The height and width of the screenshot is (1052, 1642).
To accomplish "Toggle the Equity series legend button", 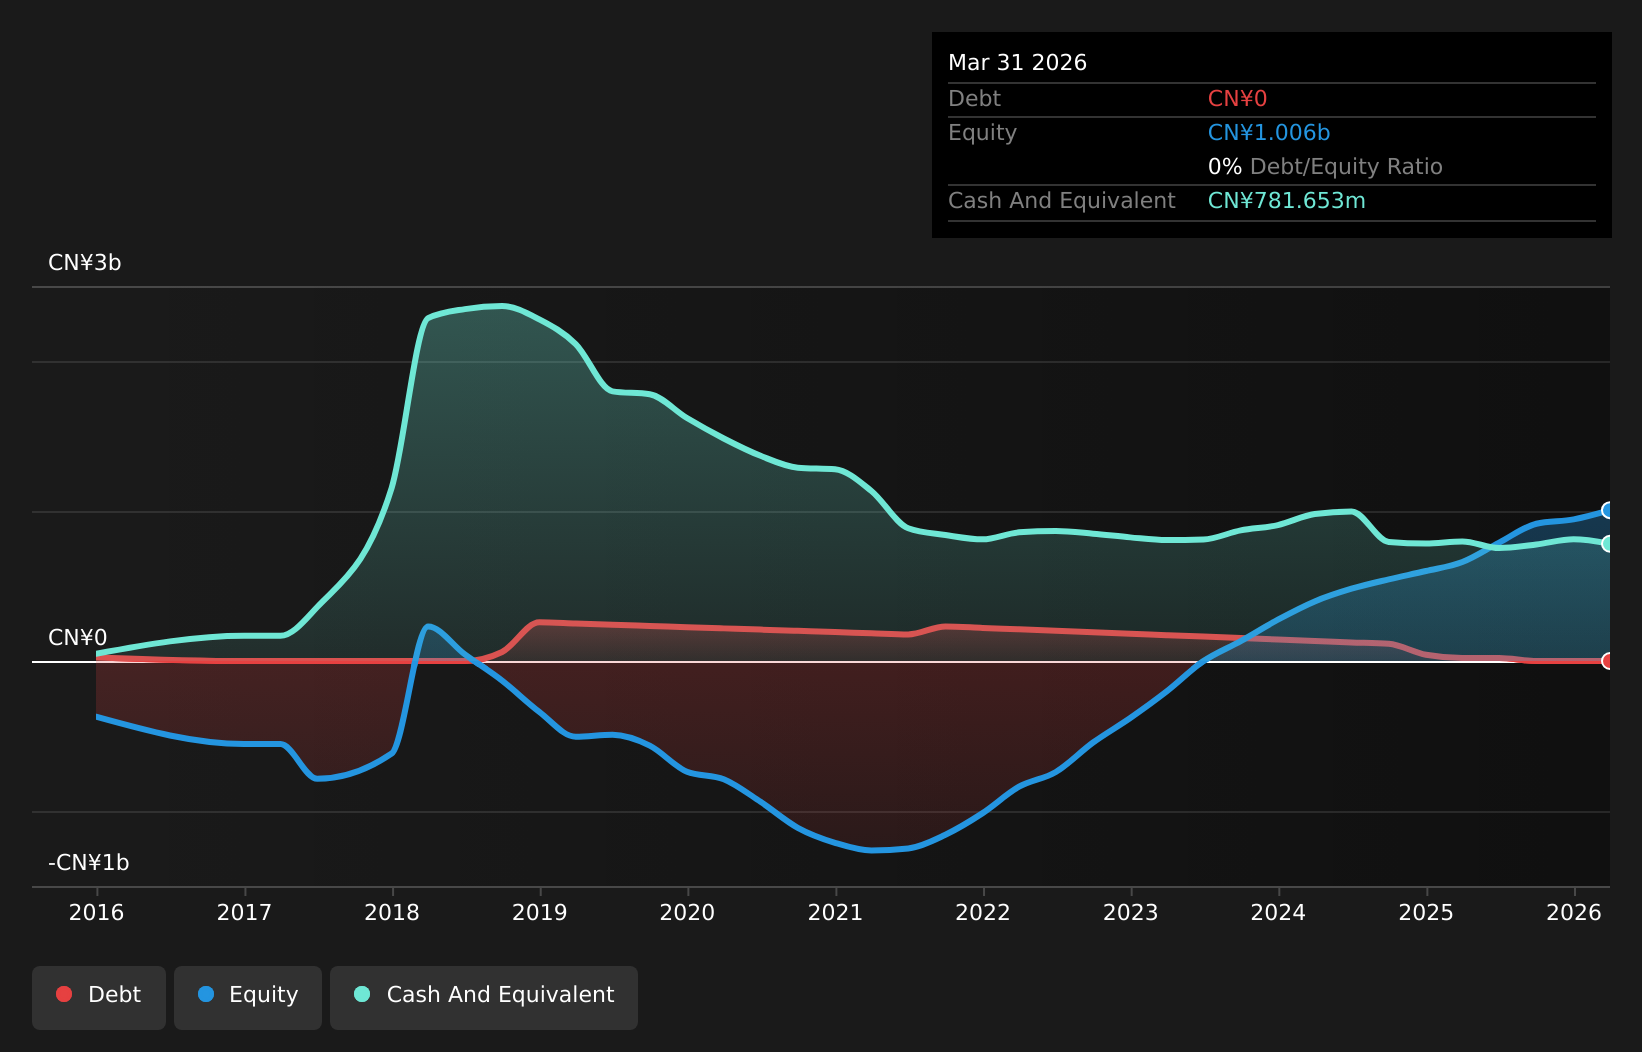I will pyautogui.click(x=248, y=997).
